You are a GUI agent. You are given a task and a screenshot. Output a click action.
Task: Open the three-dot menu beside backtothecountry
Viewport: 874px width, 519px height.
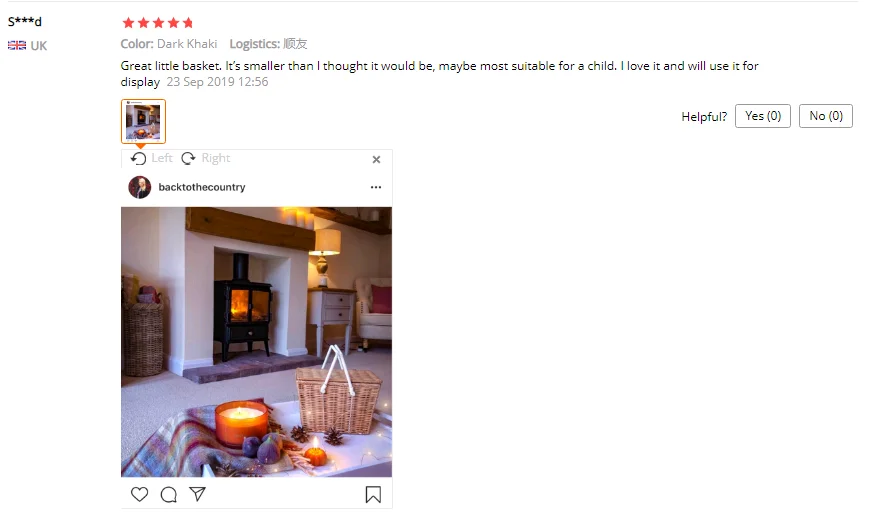[376, 187]
